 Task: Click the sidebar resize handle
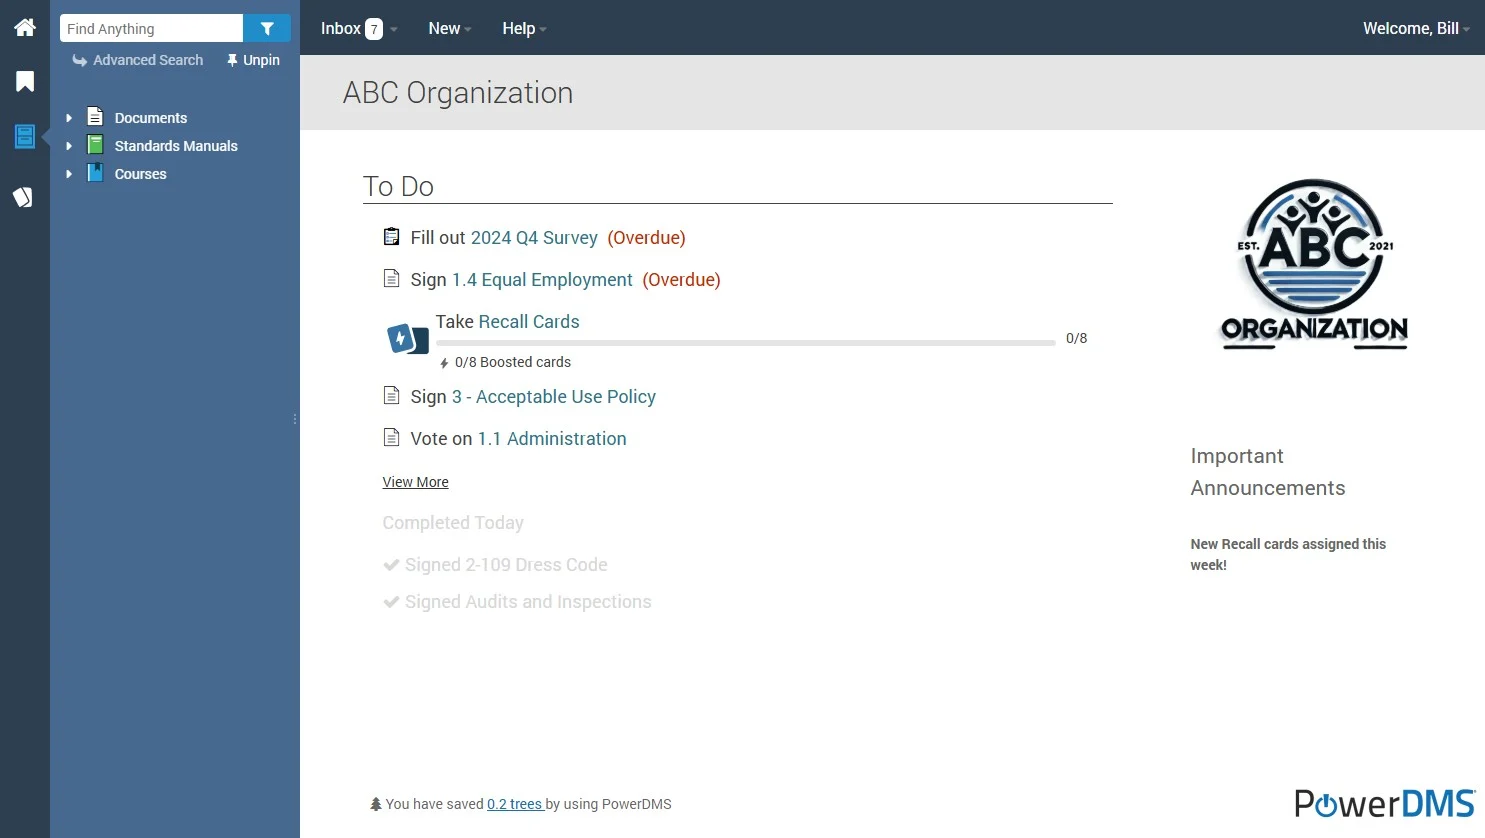tap(295, 419)
